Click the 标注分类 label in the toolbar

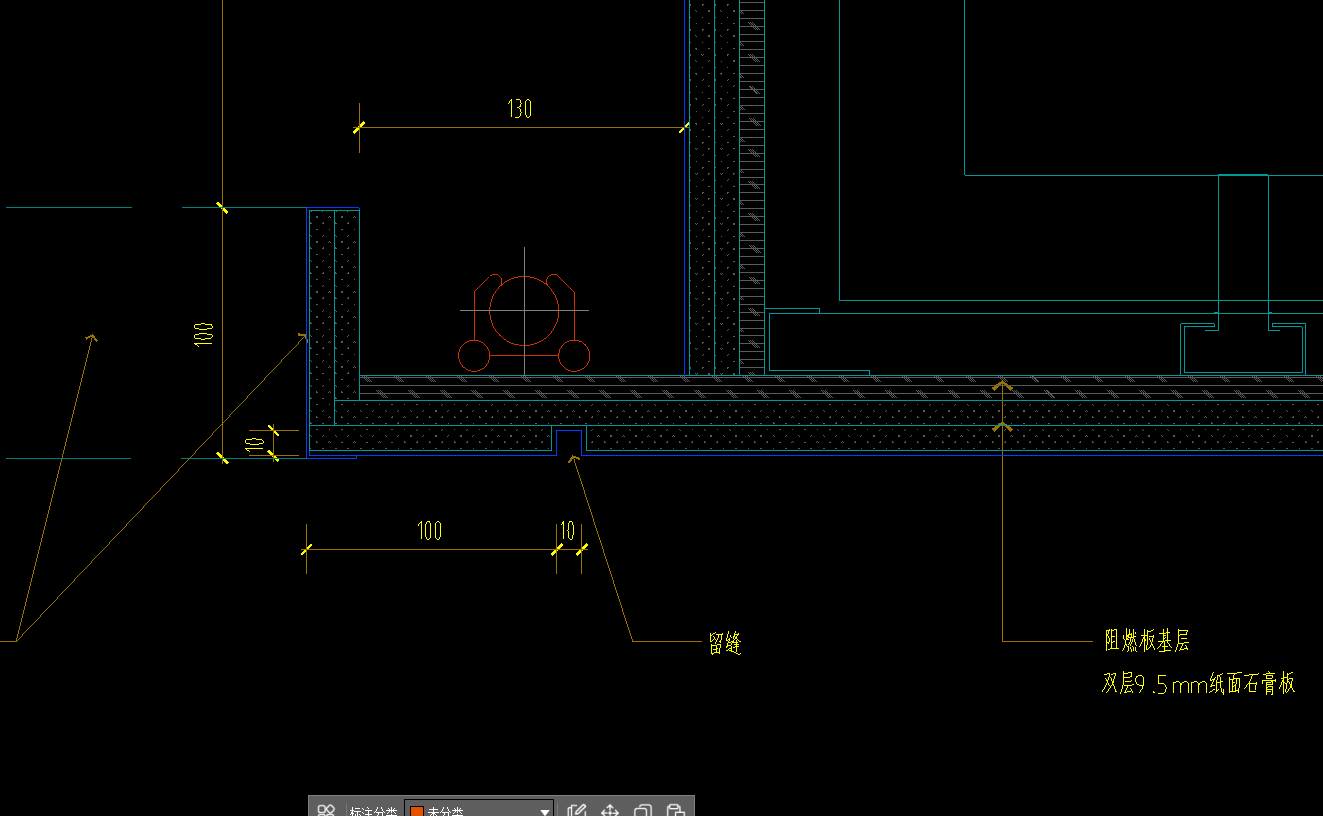point(373,811)
